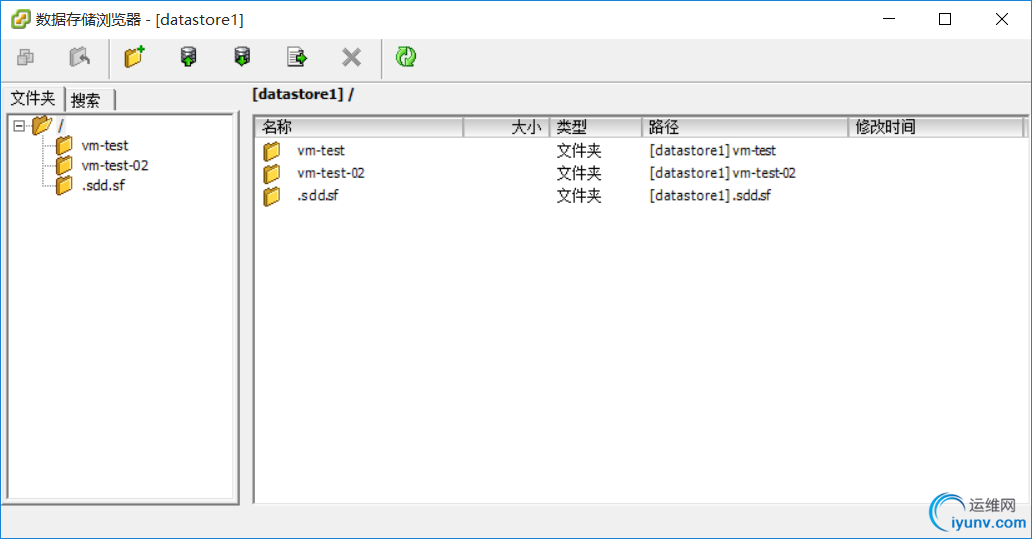The height and width of the screenshot is (539, 1032).
Task: Maximize the datastore browser window
Action: 945,19
